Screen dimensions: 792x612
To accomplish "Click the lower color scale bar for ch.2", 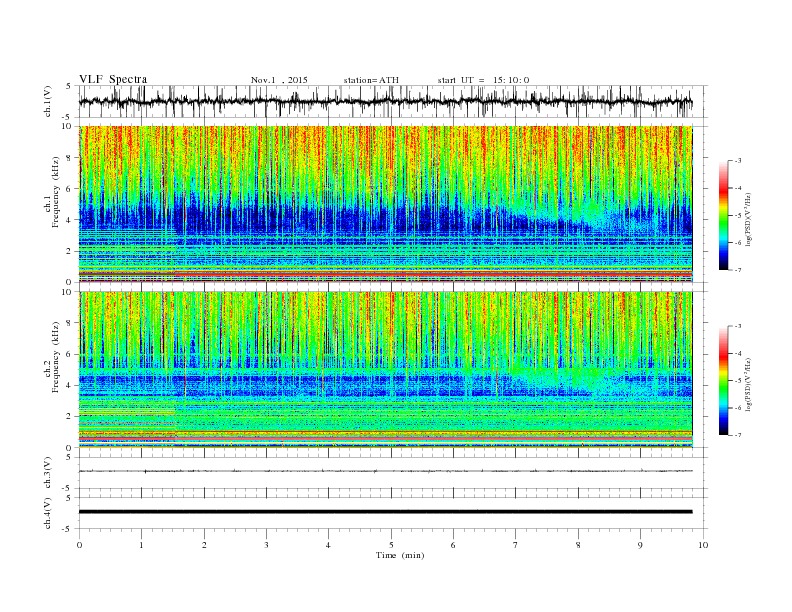I will [723, 381].
